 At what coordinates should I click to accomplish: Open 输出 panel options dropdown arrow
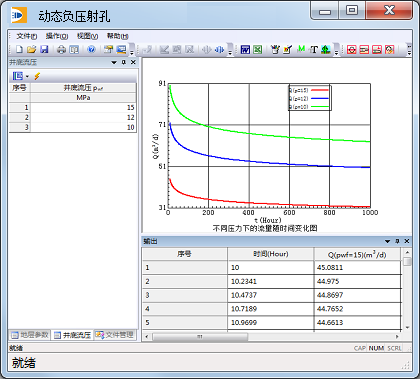coord(387,241)
